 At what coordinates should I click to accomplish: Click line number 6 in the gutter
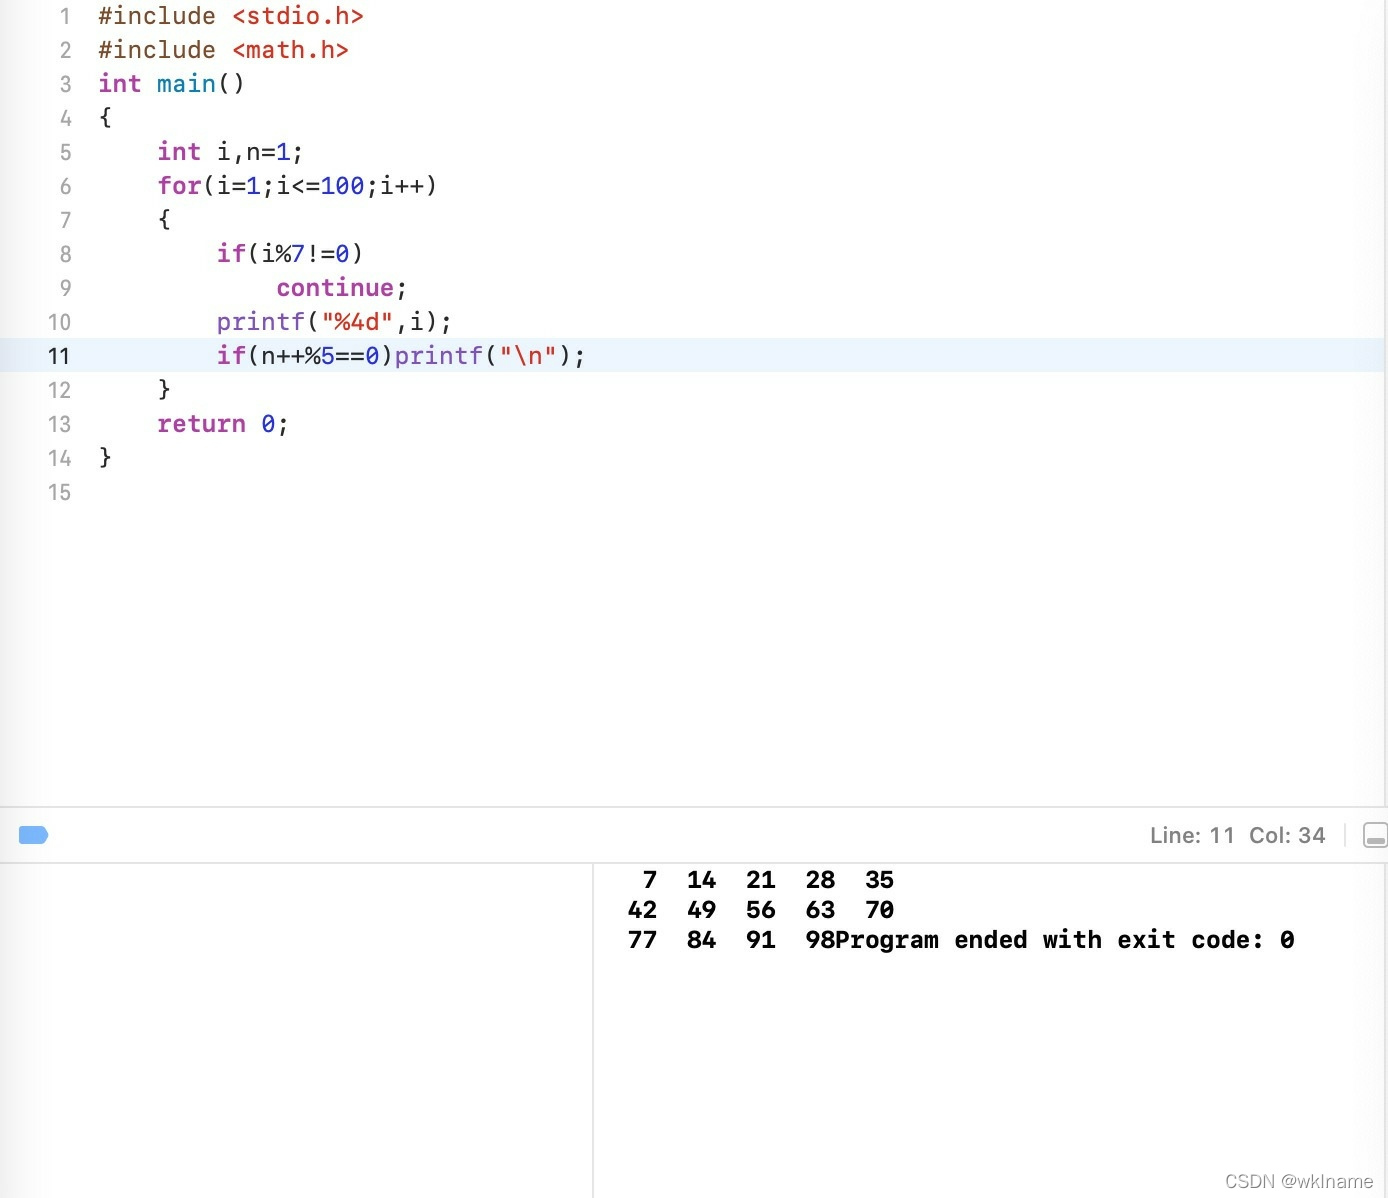click(65, 186)
